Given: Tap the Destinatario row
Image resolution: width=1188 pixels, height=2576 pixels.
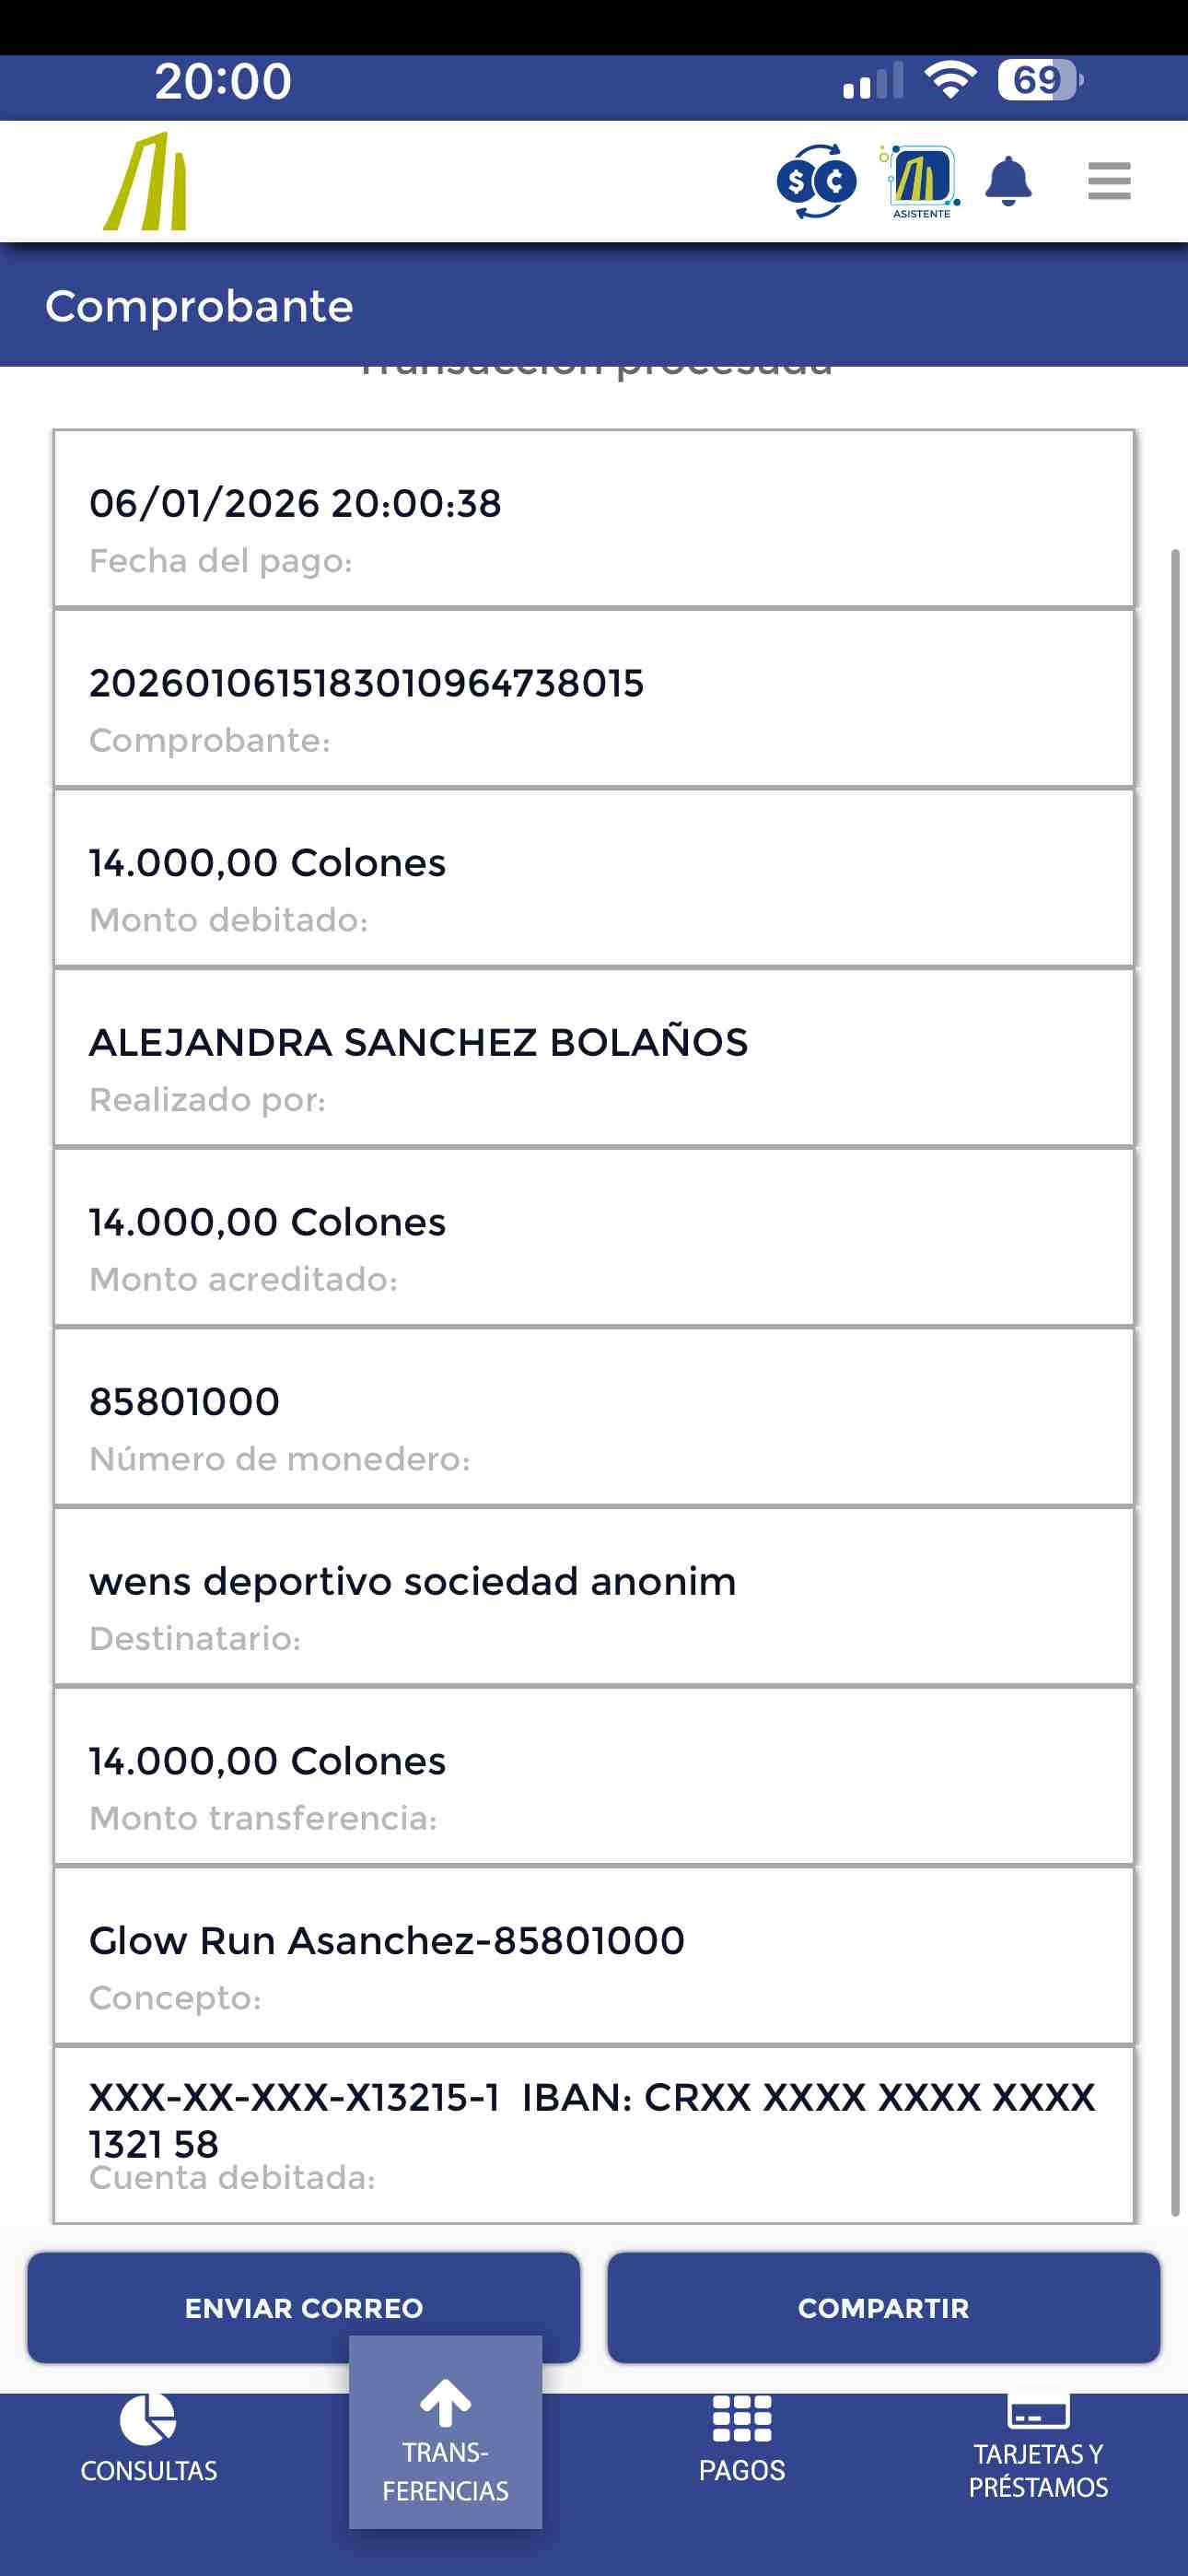Looking at the screenshot, I should click(594, 1598).
